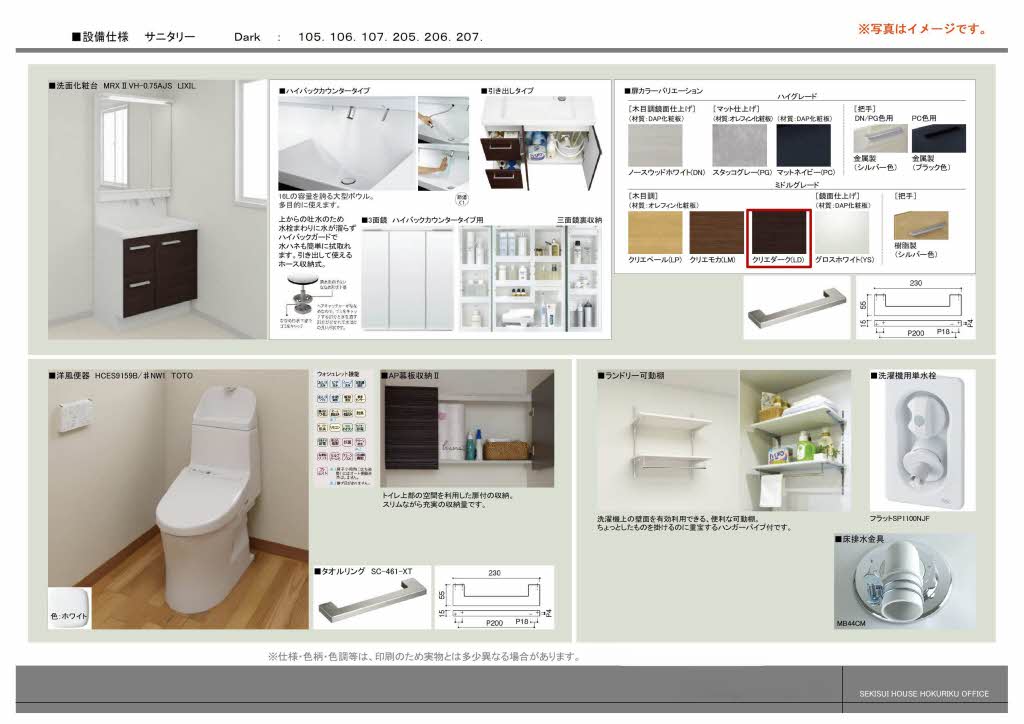Screen dimensions: 1024x724
Task: Select the towel ring product photo
Action: coord(371,607)
